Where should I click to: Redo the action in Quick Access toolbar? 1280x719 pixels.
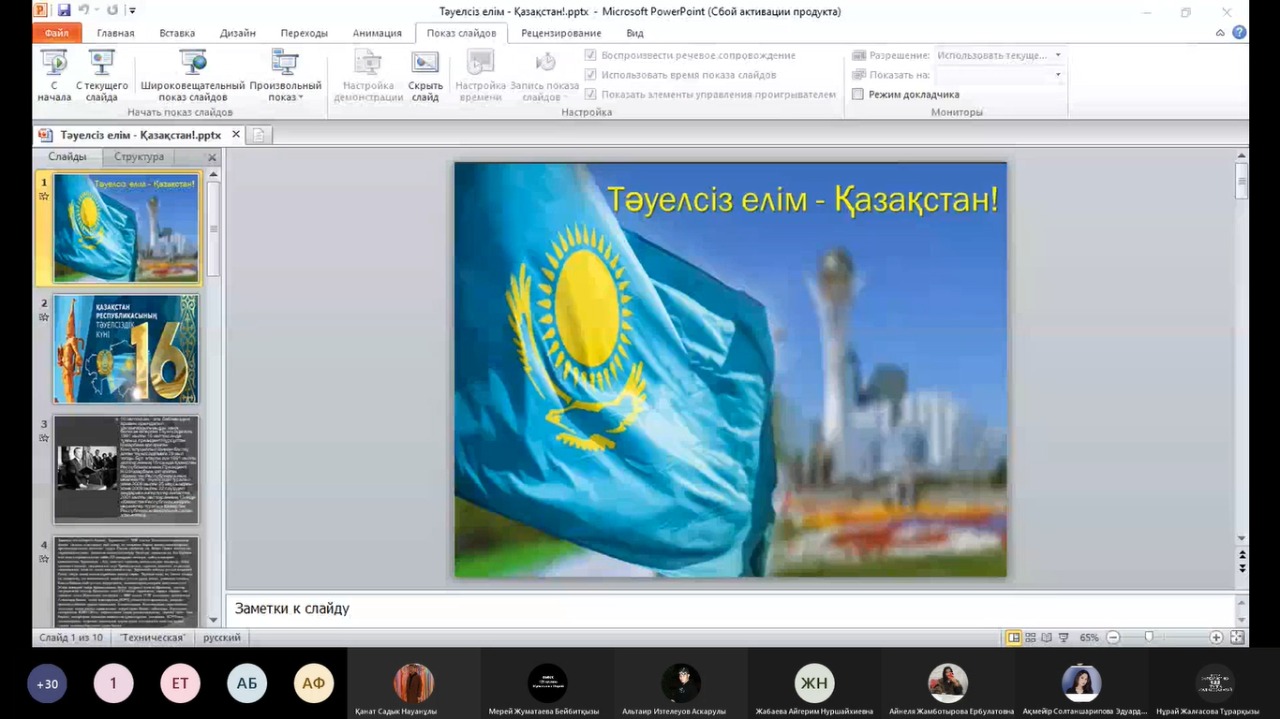(111, 11)
